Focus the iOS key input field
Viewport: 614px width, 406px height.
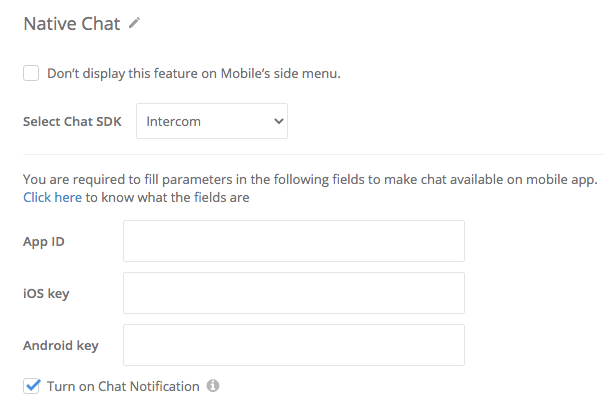pos(294,293)
